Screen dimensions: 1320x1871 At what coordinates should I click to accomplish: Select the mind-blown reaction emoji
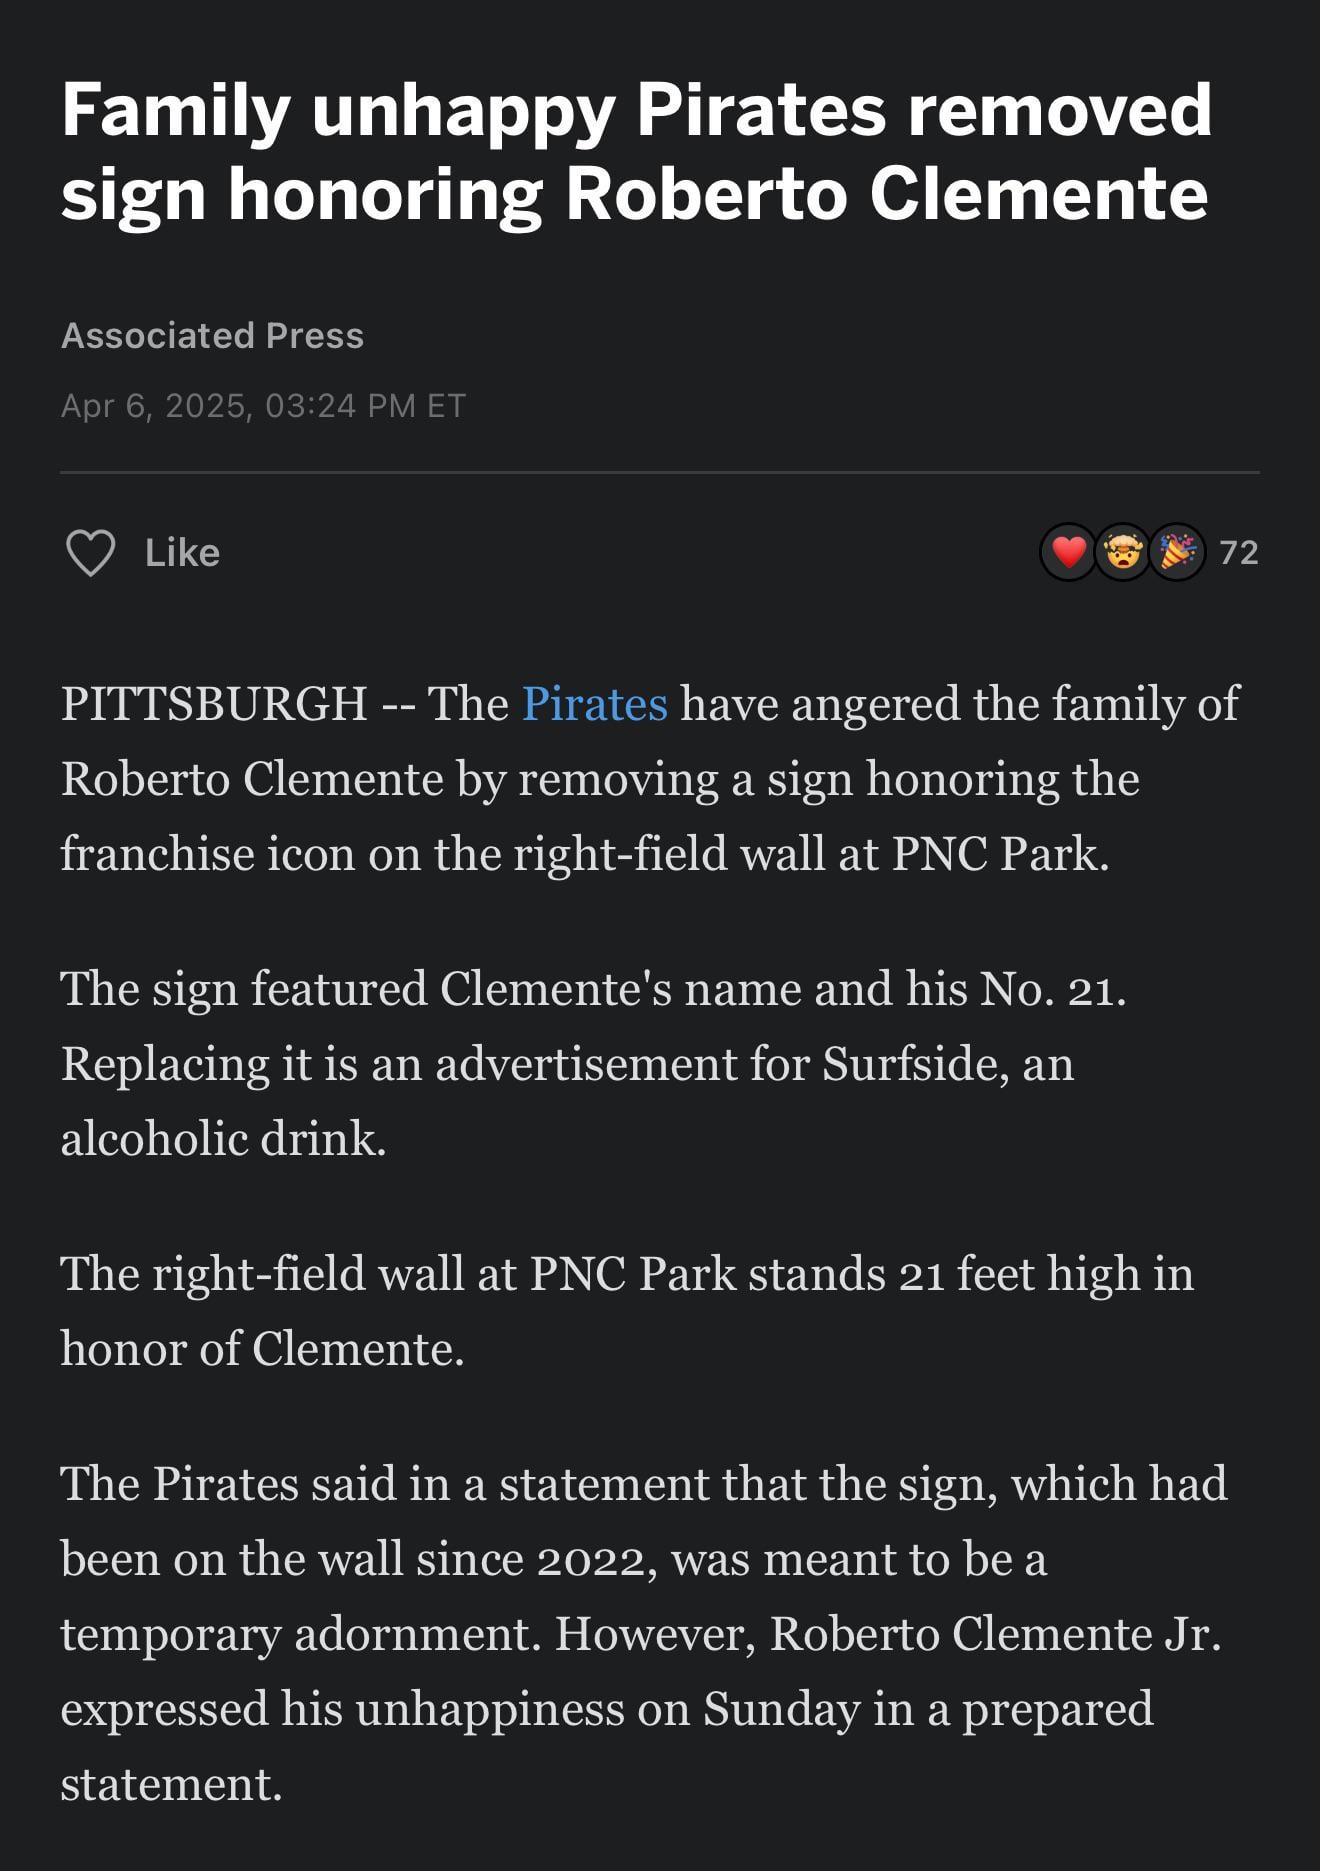tap(1123, 552)
